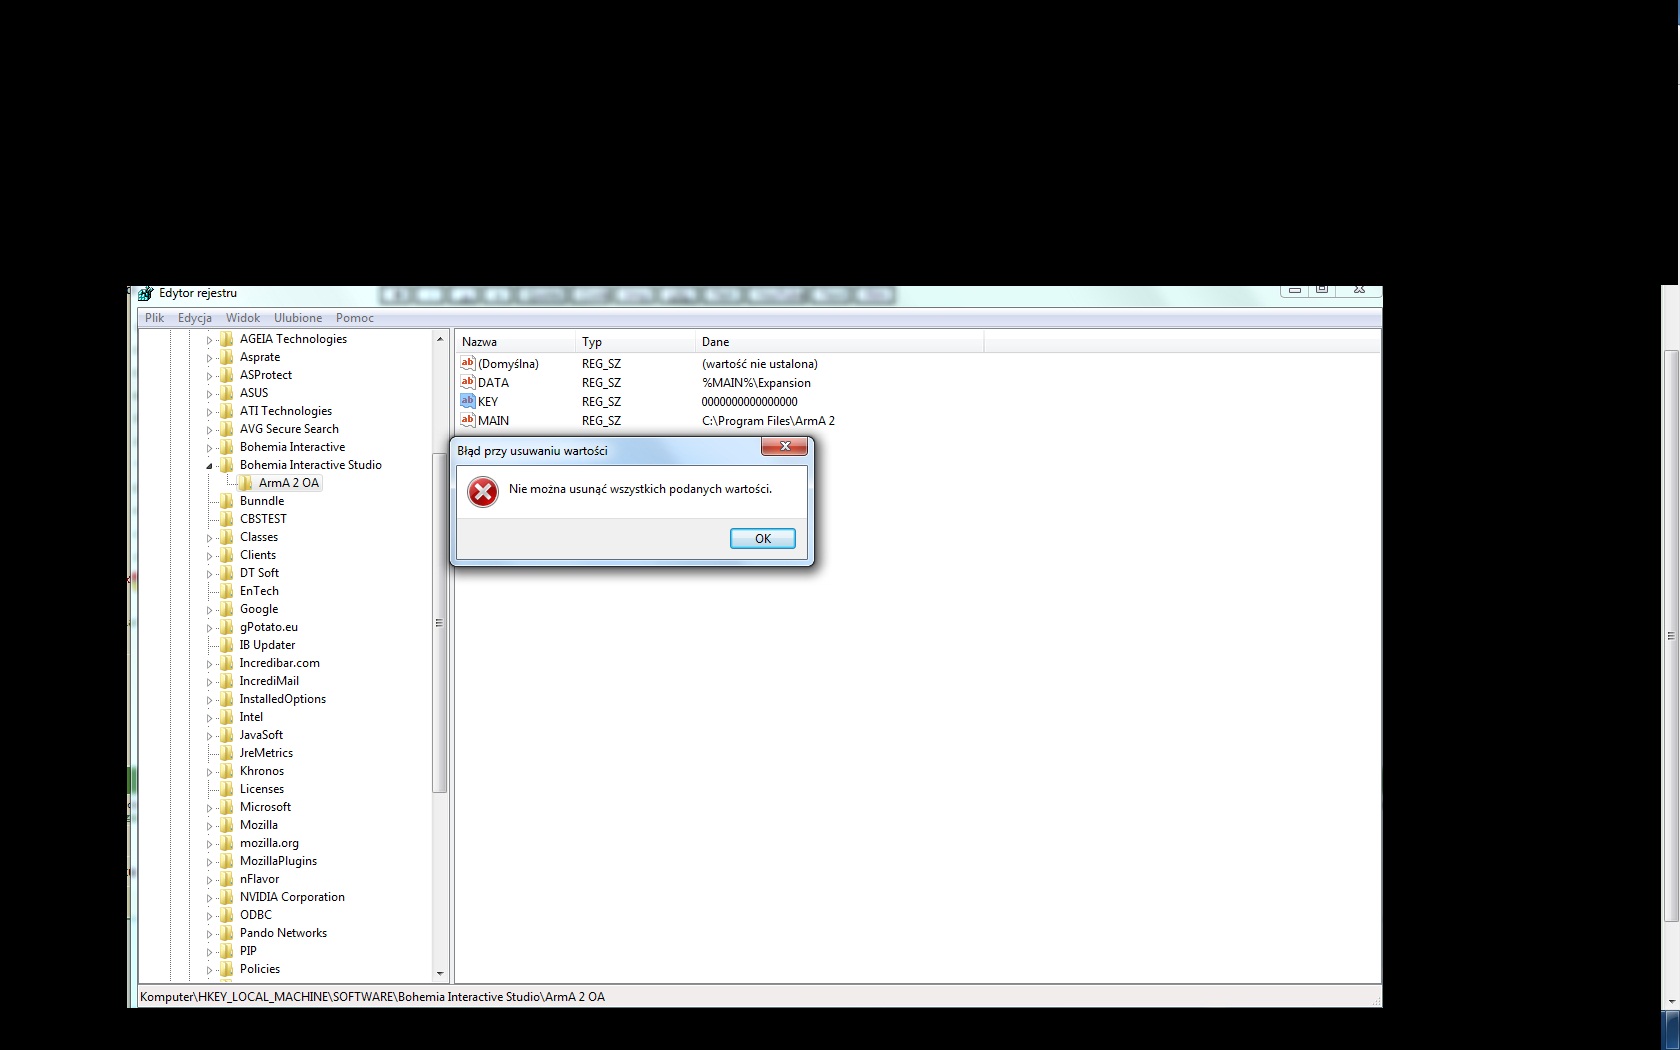This screenshot has width=1680, height=1050.
Task: Click the Asprate folder icon
Action: [x=227, y=357]
